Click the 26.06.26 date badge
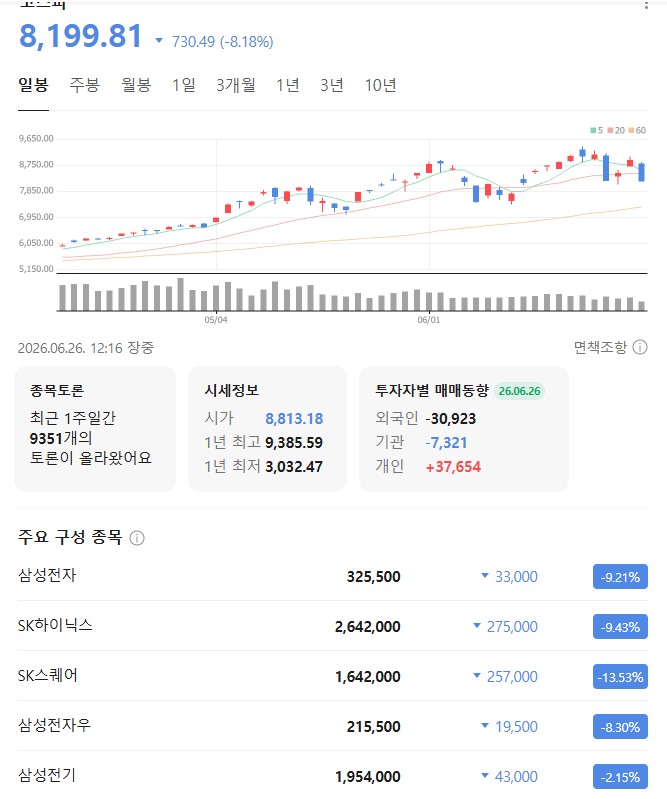Image resolution: width=667 pixels, height=799 pixels. pyautogui.click(x=519, y=391)
